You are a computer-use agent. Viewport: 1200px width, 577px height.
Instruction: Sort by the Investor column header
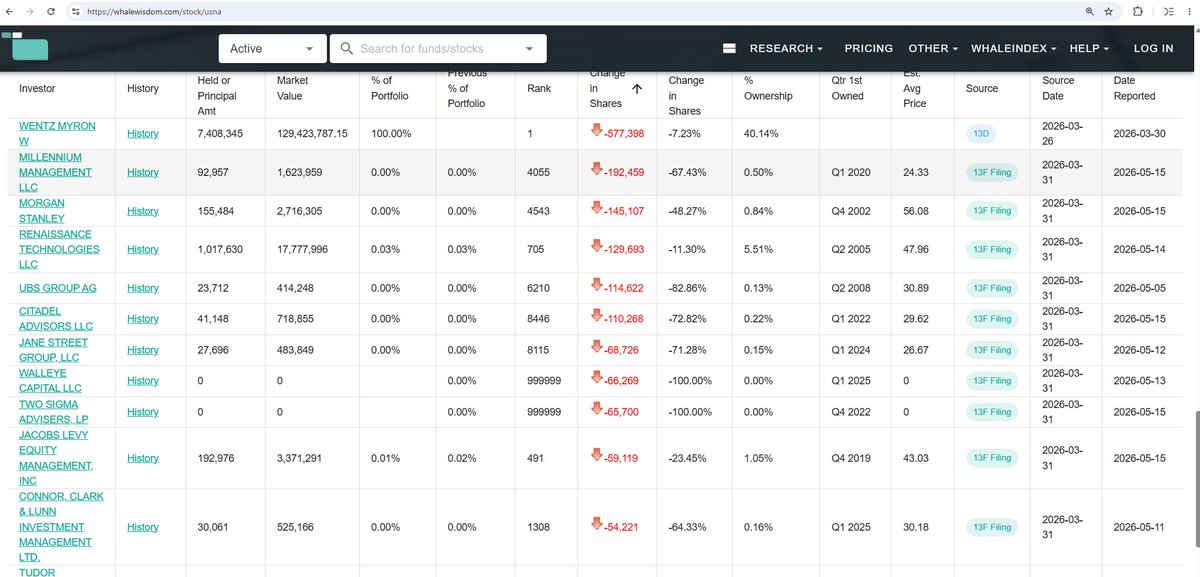pyautogui.click(x=37, y=88)
